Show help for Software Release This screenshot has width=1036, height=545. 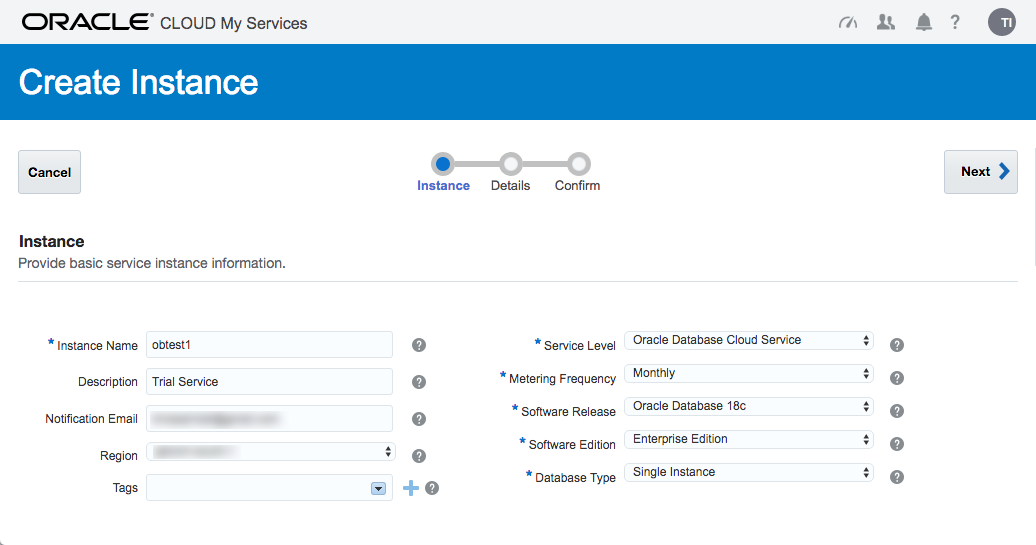point(897,411)
